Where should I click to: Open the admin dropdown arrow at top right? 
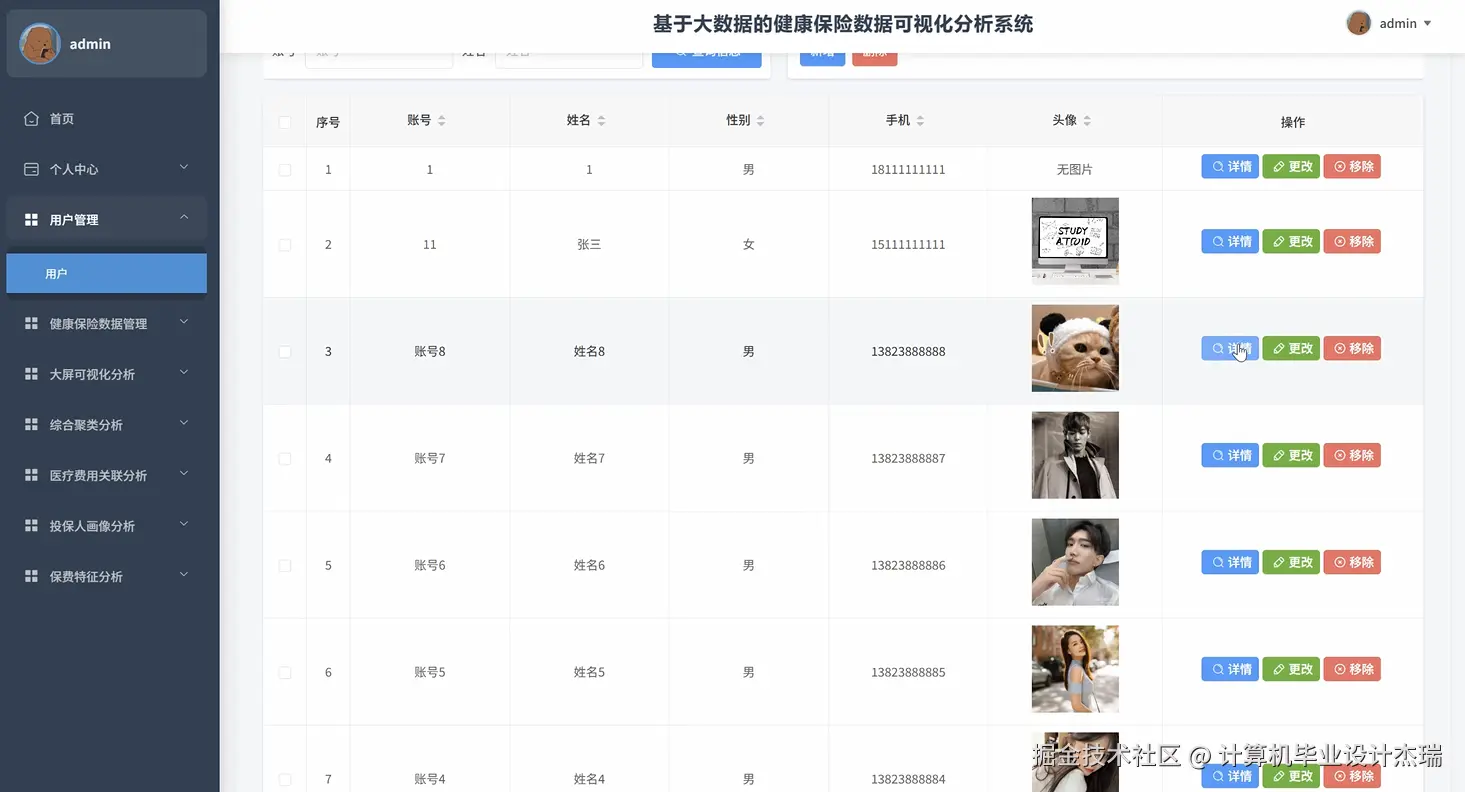click(x=1427, y=23)
